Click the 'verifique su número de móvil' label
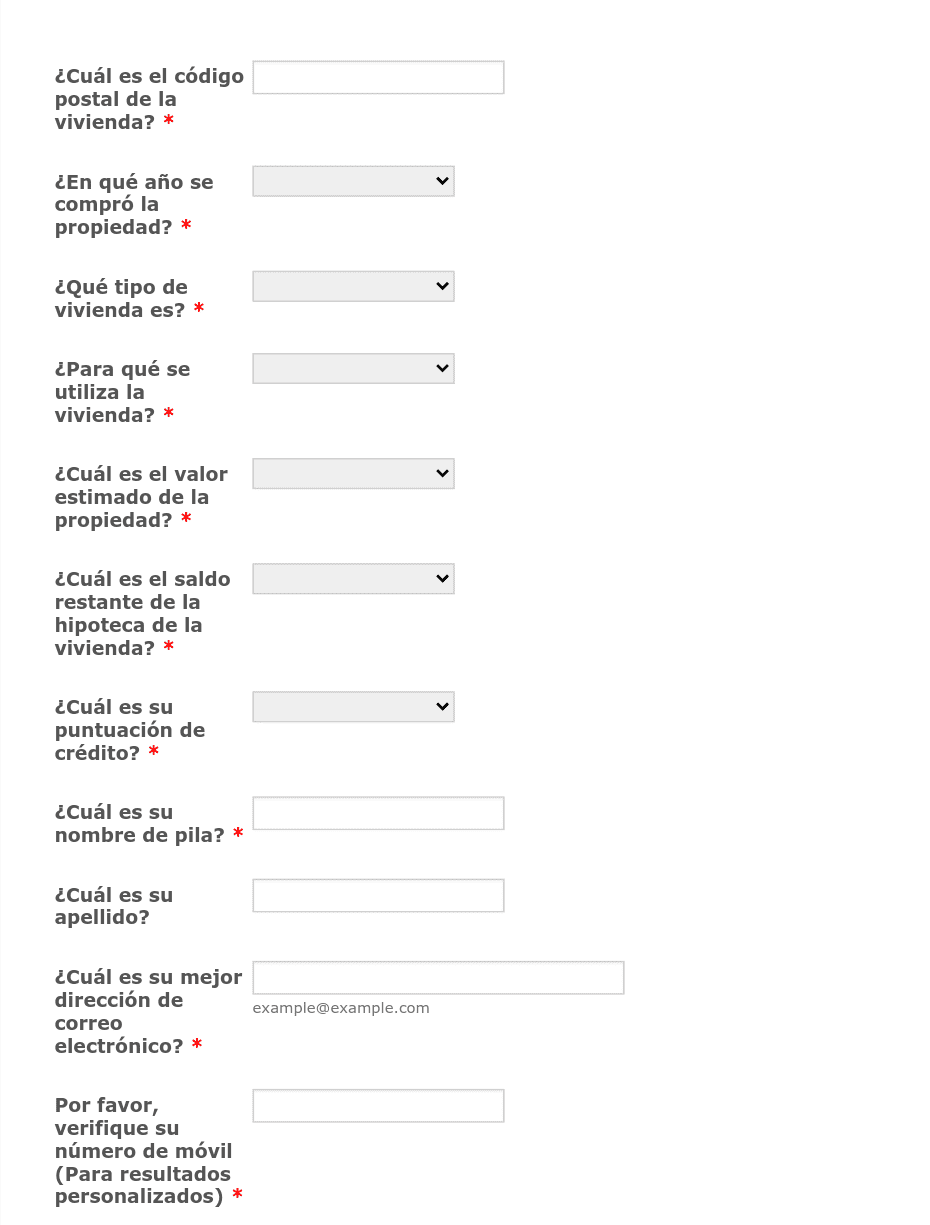 [149, 1150]
